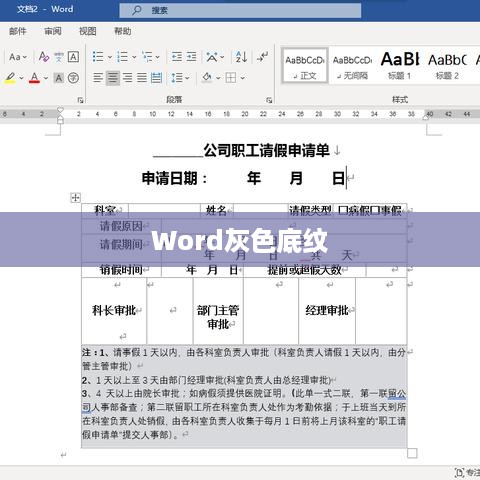Image resolution: width=480 pixels, height=480 pixels.
Task: Click the title 公司职工请假申请单
Action: coord(267,151)
